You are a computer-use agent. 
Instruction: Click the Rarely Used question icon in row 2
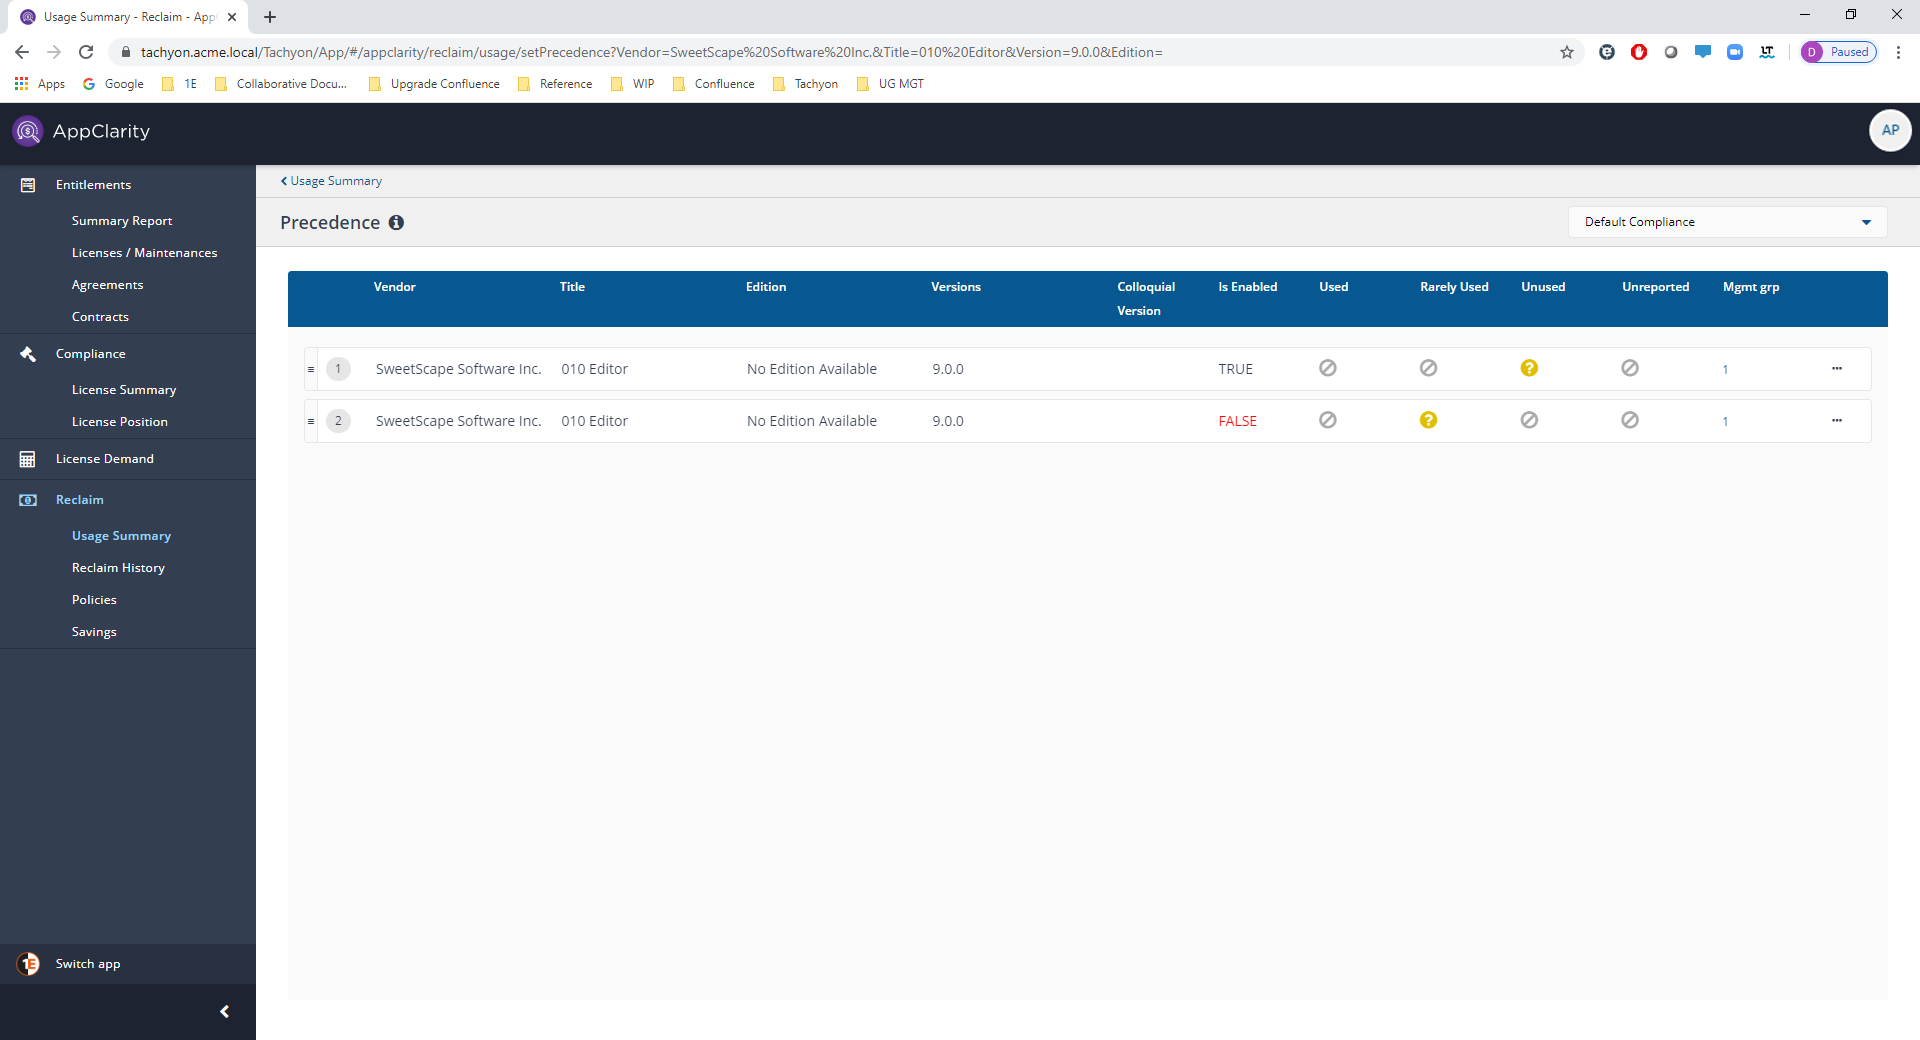[x=1428, y=420]
